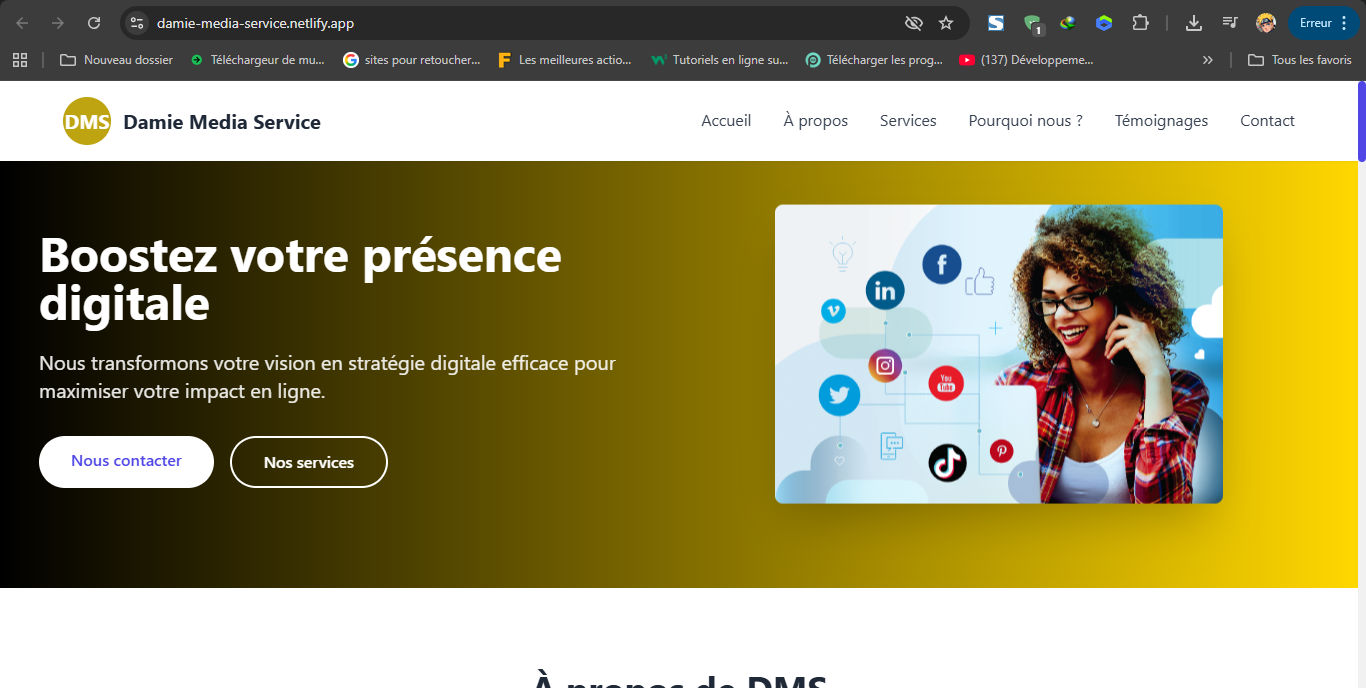Open the Télécharger les prog... bookmark
This screenshot has width=1366, height=688.
tap(875, 60)
